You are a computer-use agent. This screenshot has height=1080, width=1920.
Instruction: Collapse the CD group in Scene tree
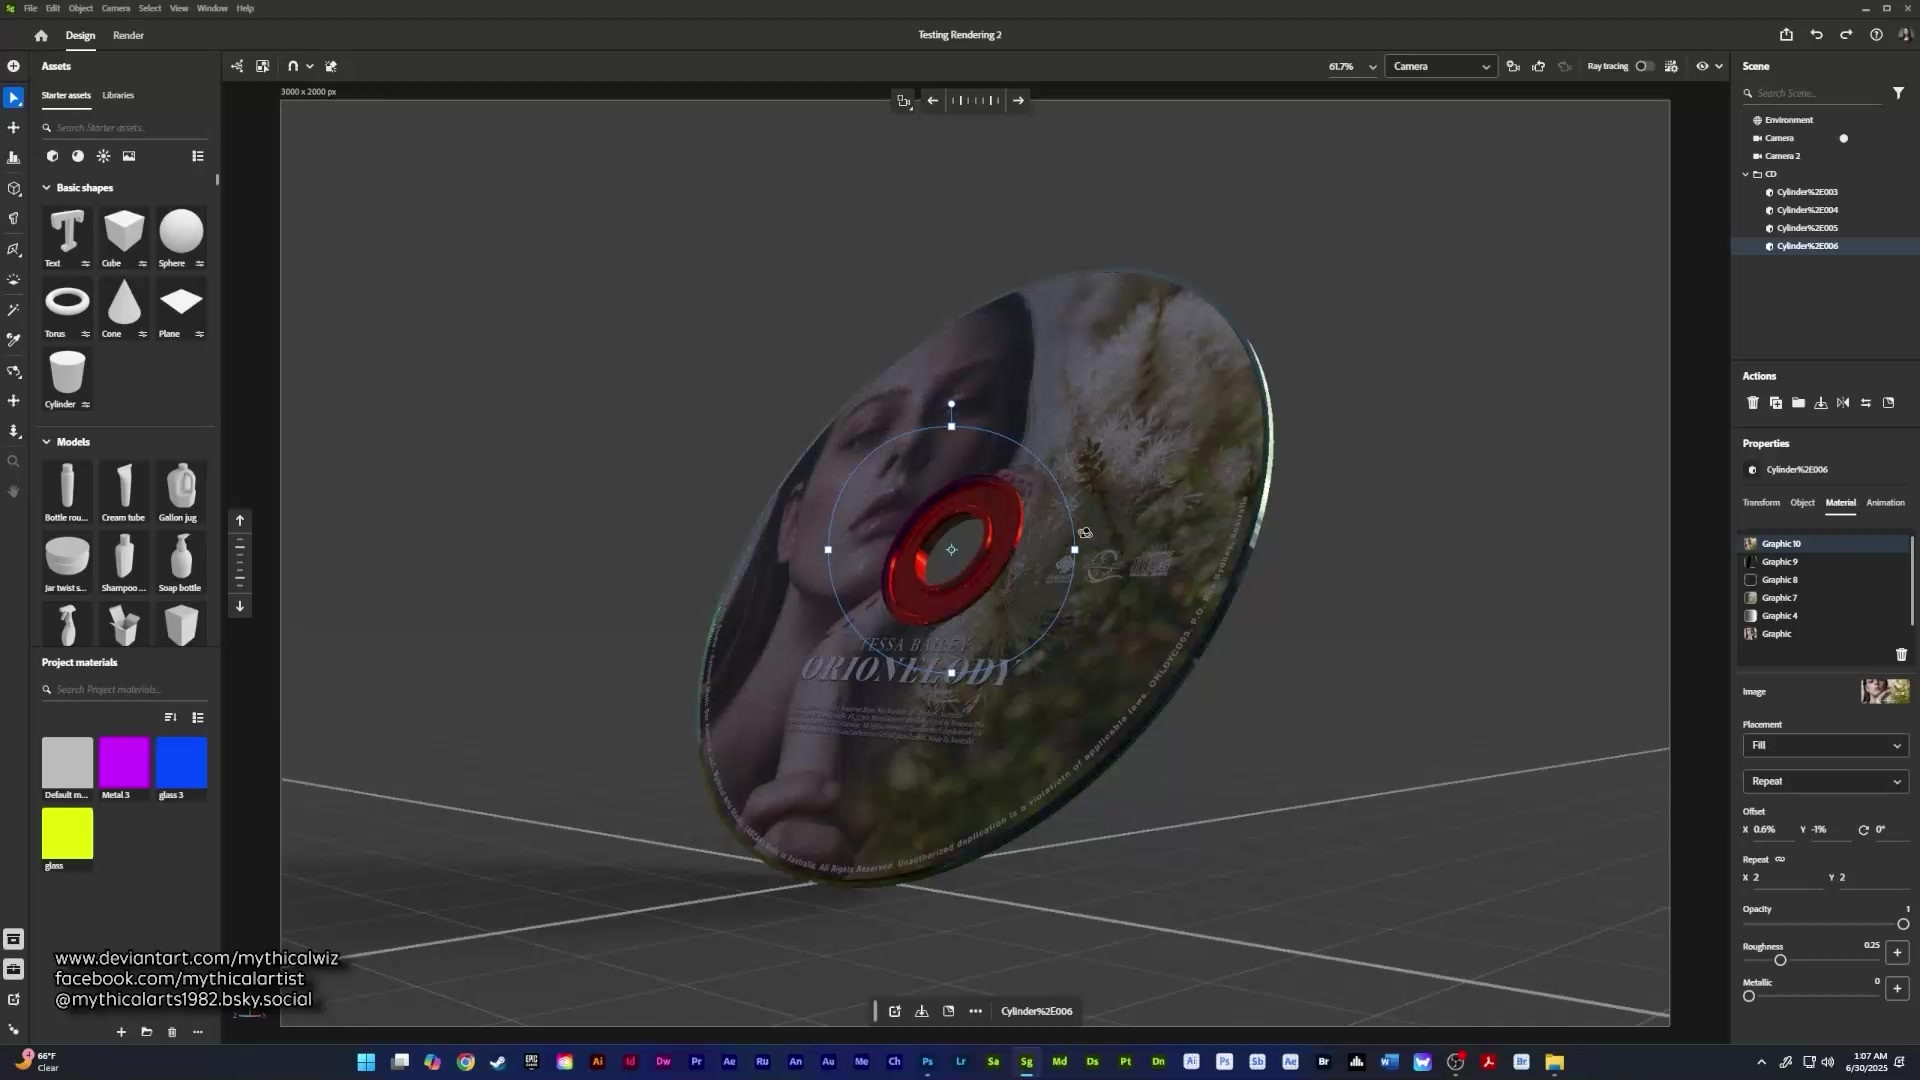tap(1746, 174)
